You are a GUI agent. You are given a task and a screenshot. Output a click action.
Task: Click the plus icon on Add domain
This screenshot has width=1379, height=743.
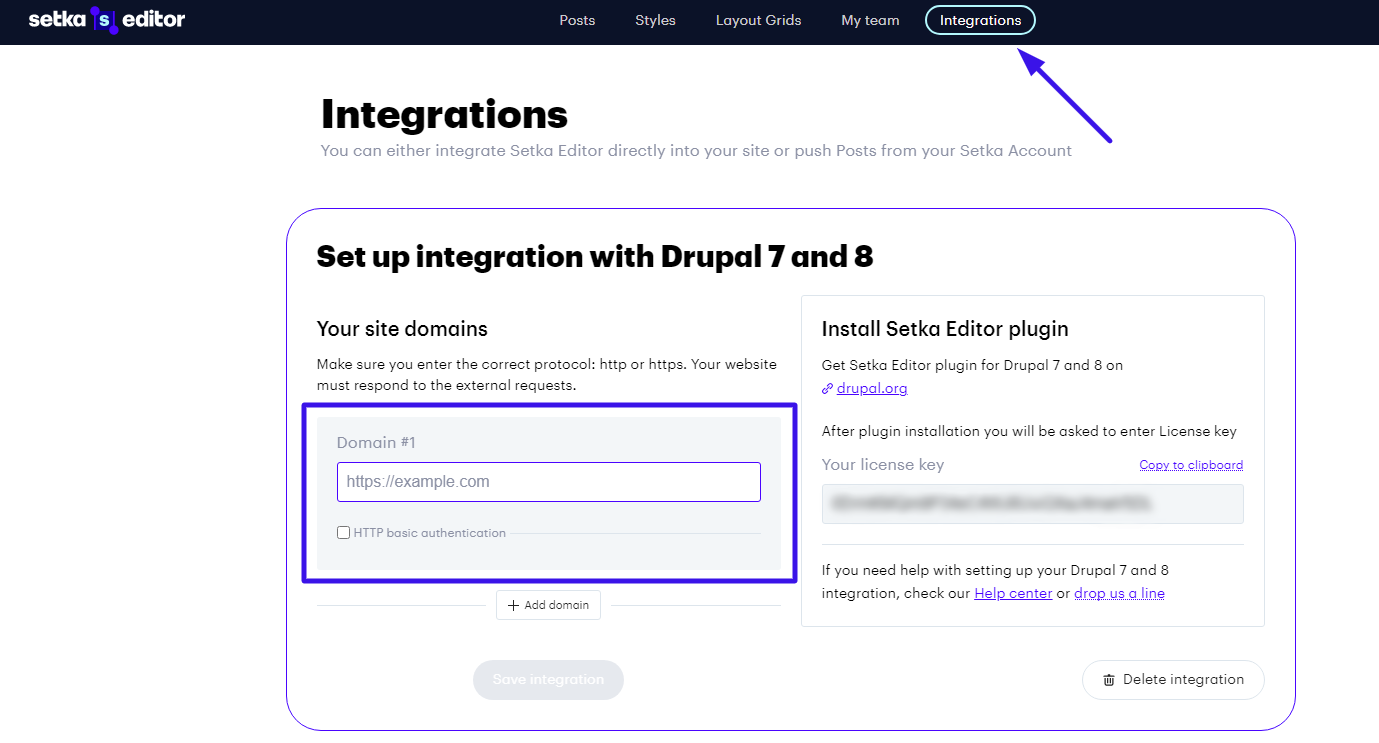(512, 605)
